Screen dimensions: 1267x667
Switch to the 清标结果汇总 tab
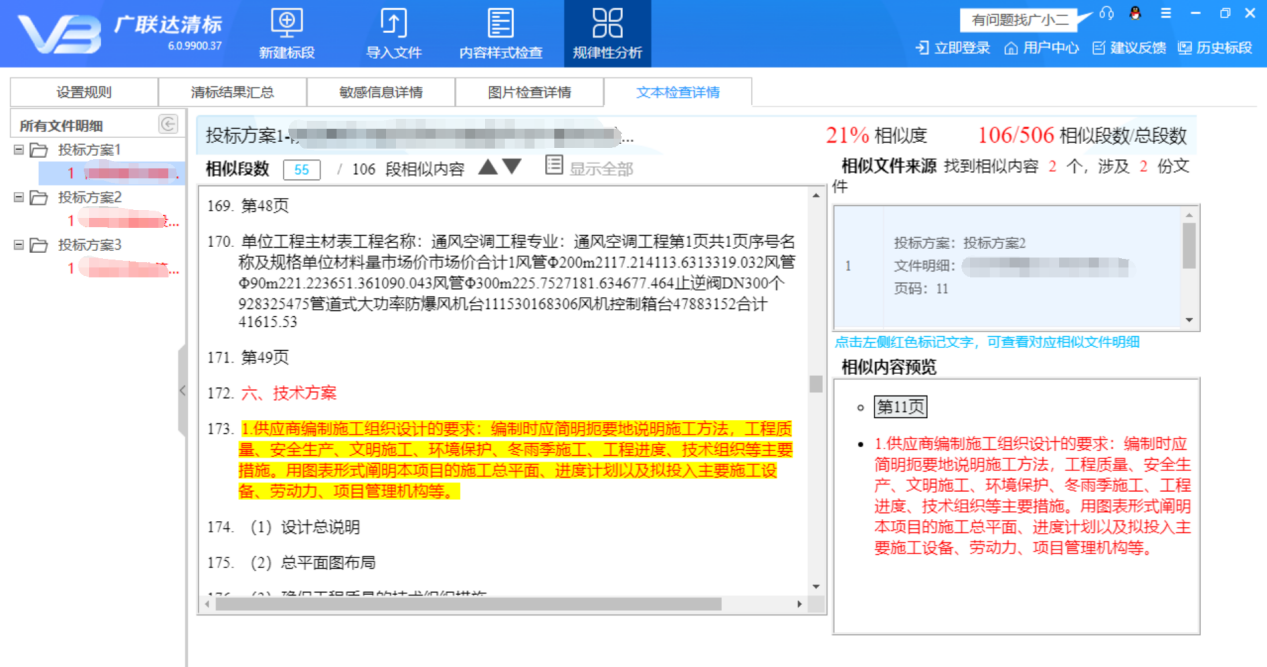[231, 91]
